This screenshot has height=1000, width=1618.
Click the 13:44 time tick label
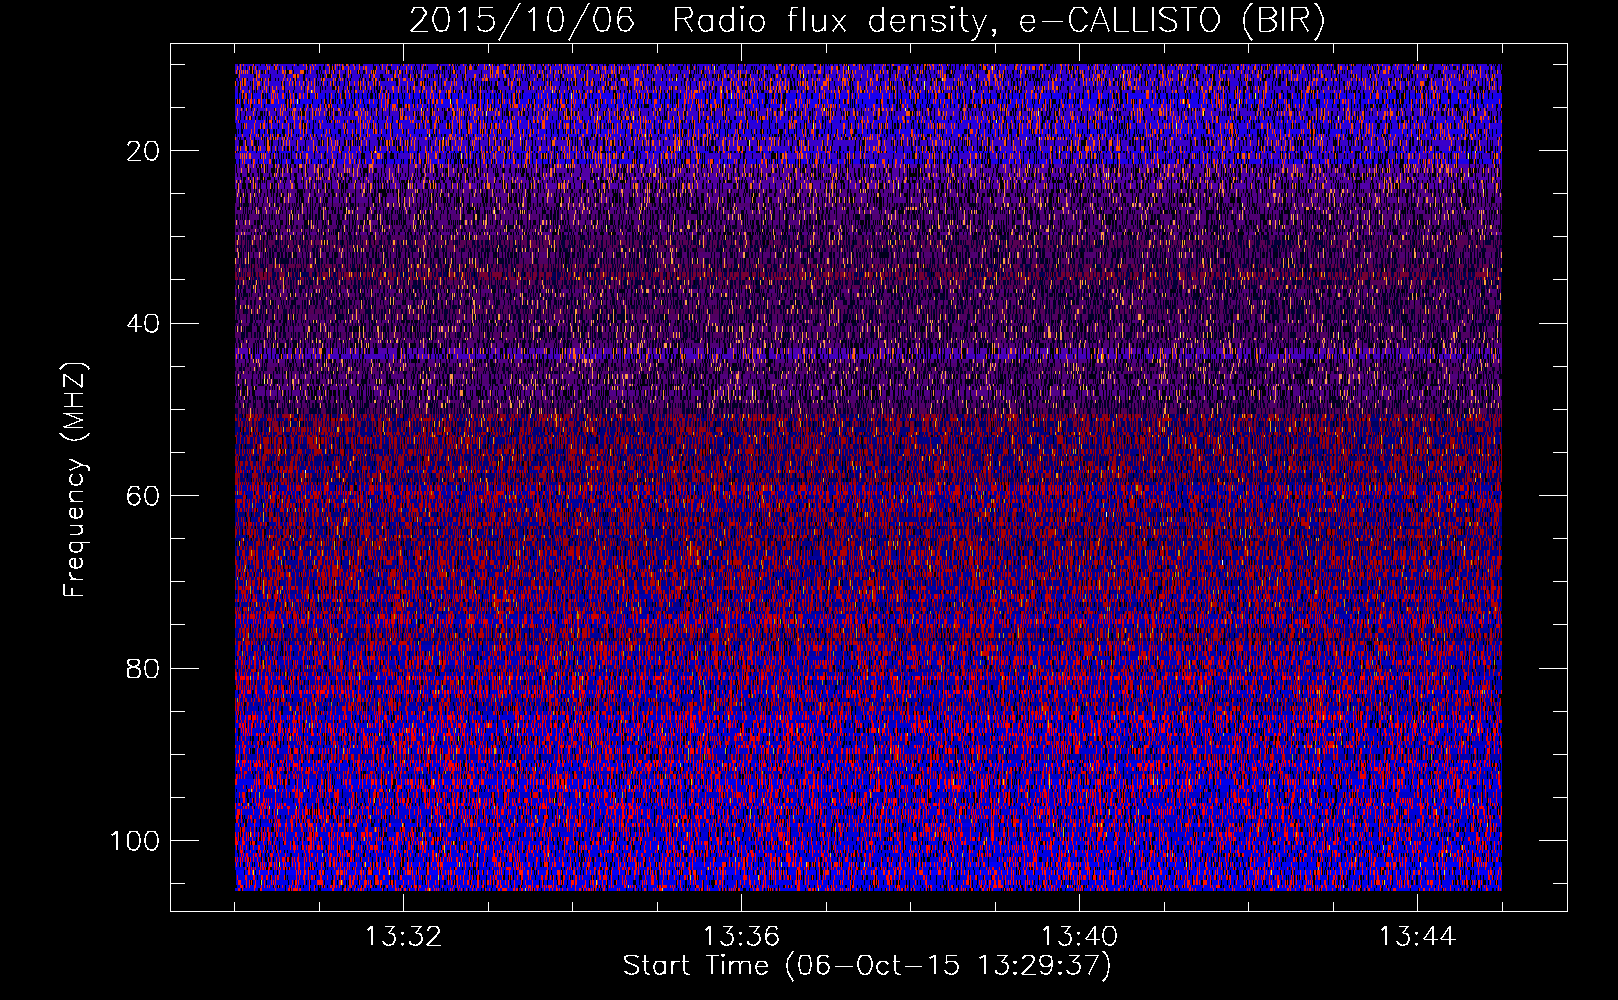1417,937
